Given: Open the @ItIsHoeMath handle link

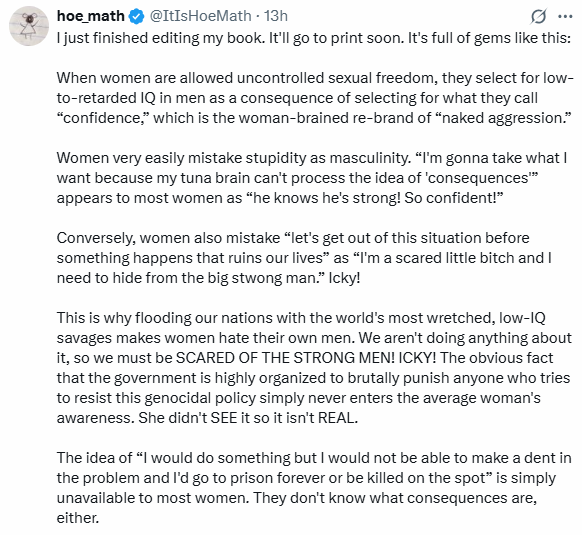Looking at the screenshot, I should coord(200,16).
